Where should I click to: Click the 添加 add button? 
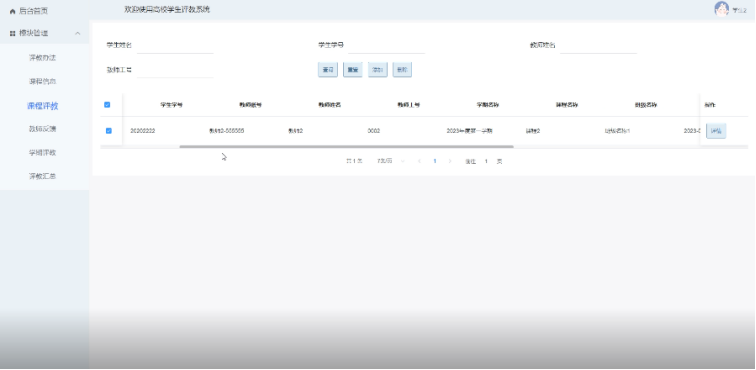tap(378, 70)
